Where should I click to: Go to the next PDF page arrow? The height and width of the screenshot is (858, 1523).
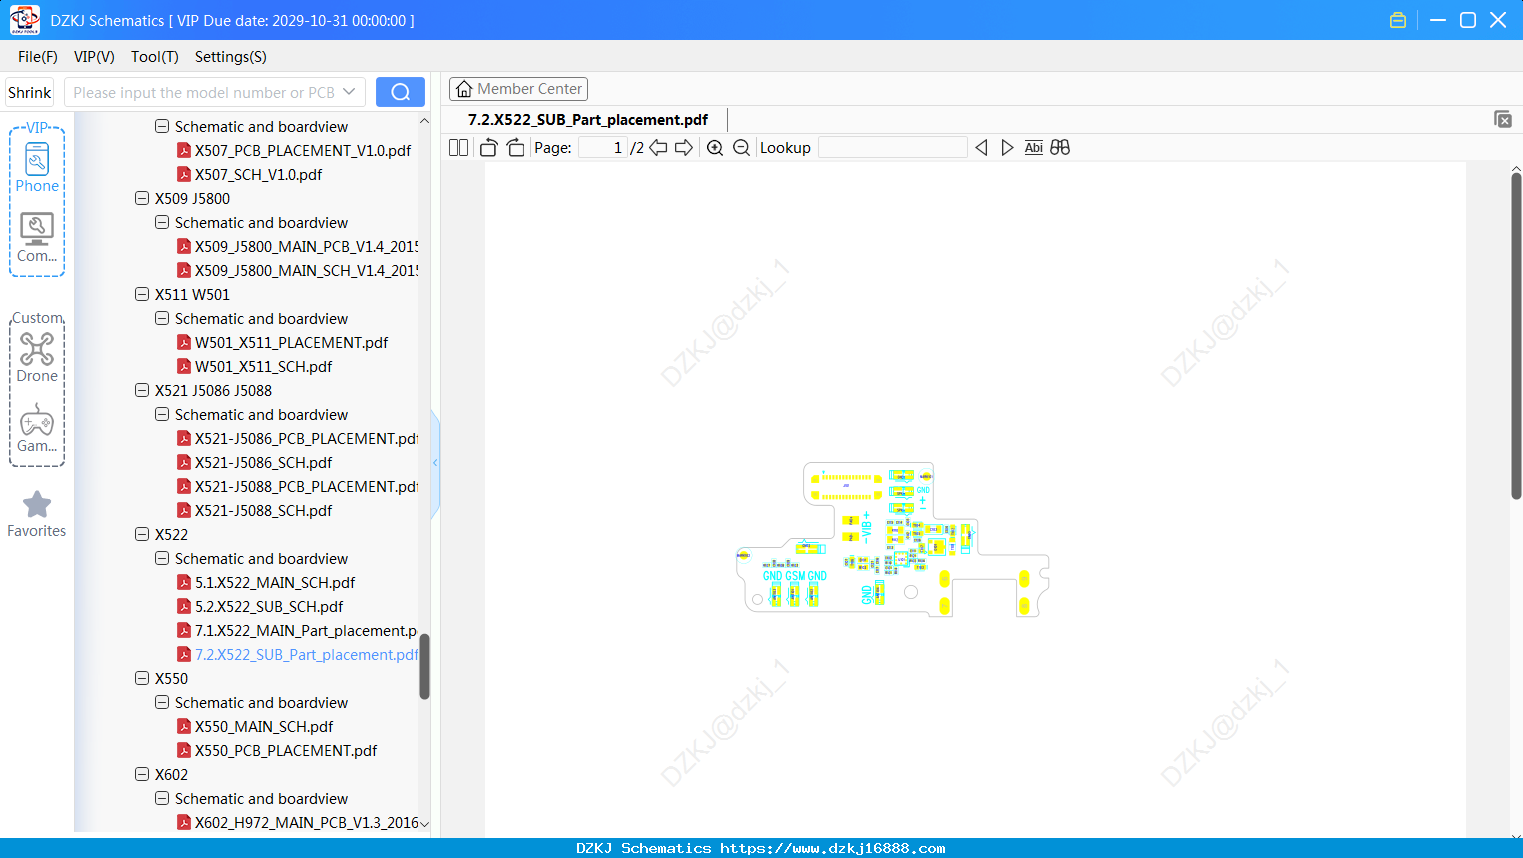684,148
